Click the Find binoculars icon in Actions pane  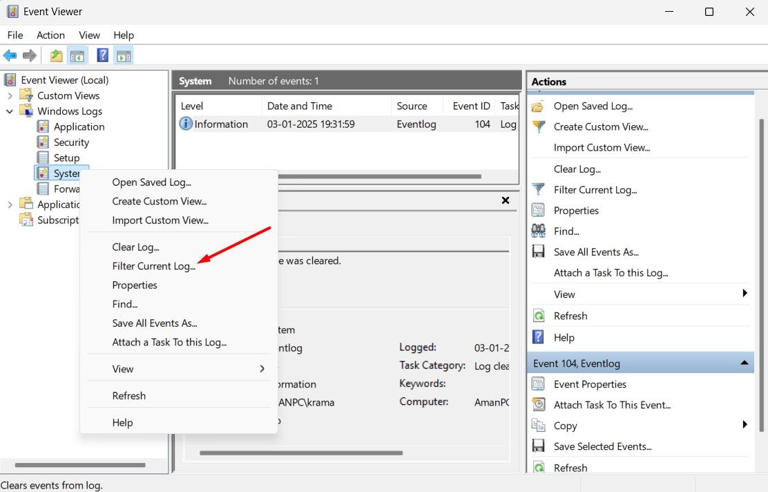point(539,231)
